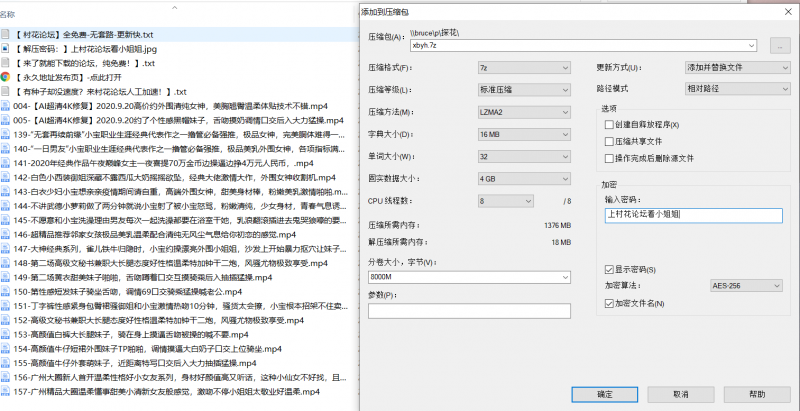800x411 pixels.
Task: Click the icon of the first .txt file
Action: pyautogui.click(x=5, y=34)
